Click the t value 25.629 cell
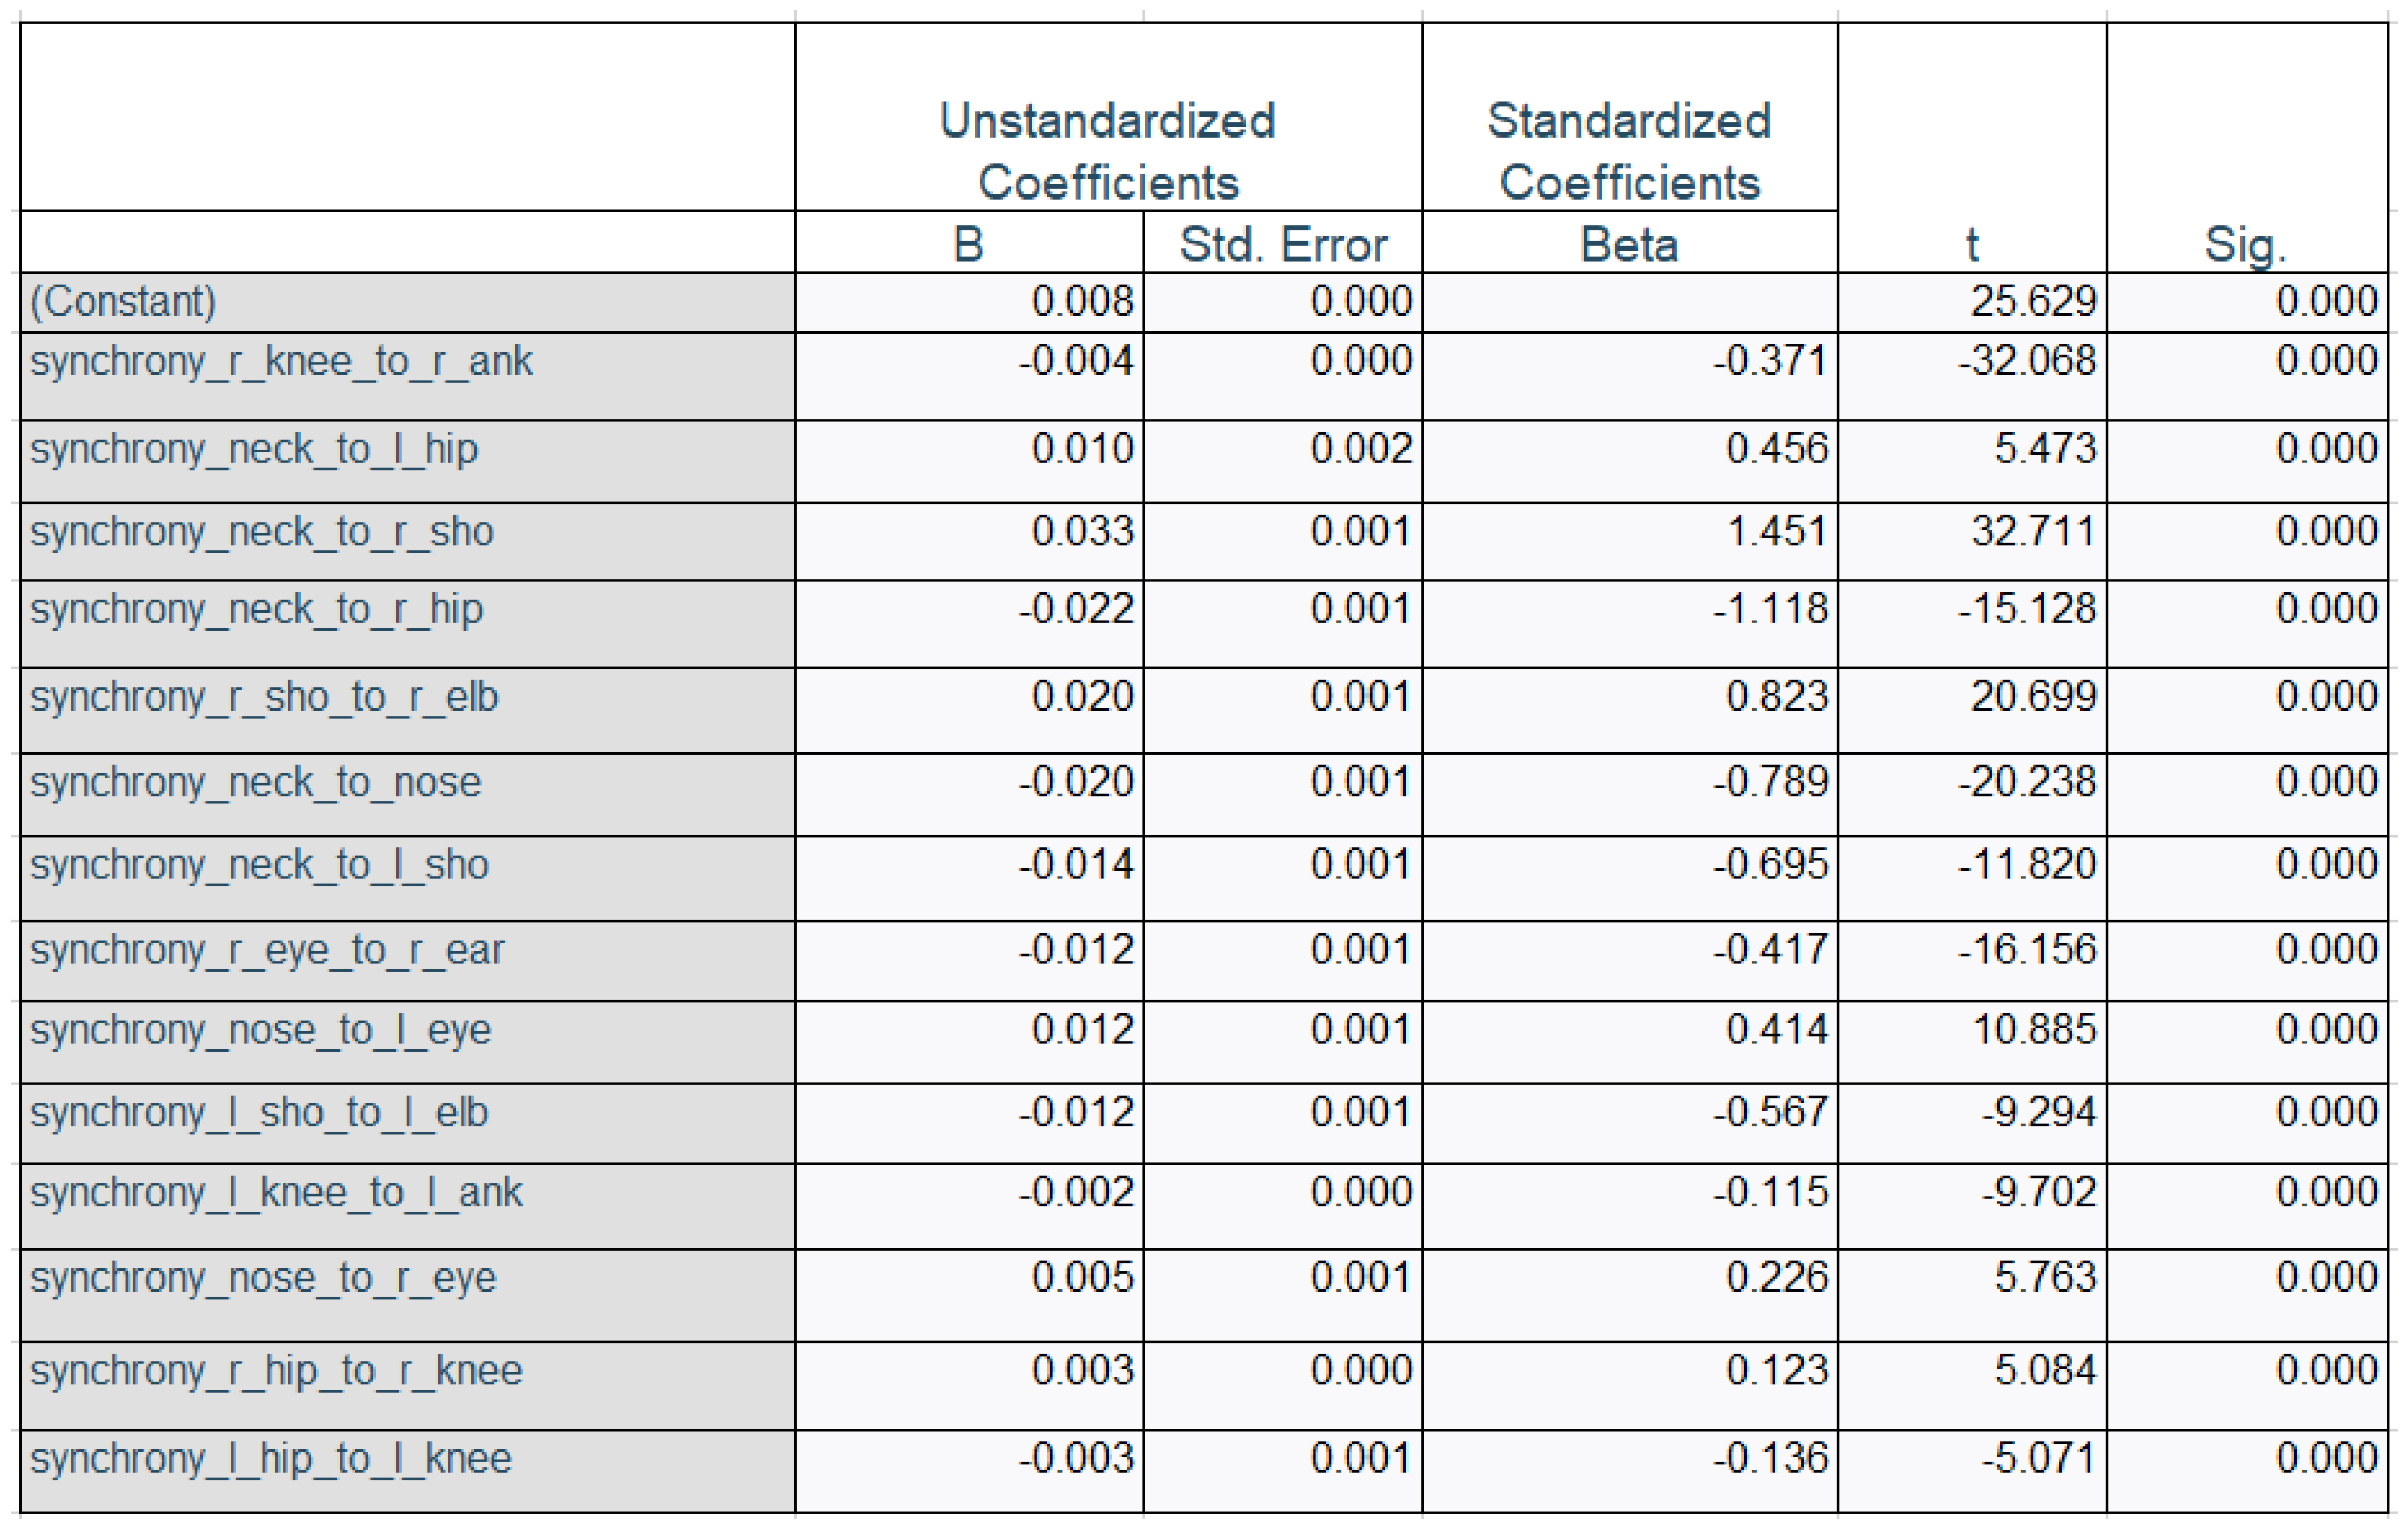The height and width of the screenshot is (1534, 2408). coord(2033,302)
